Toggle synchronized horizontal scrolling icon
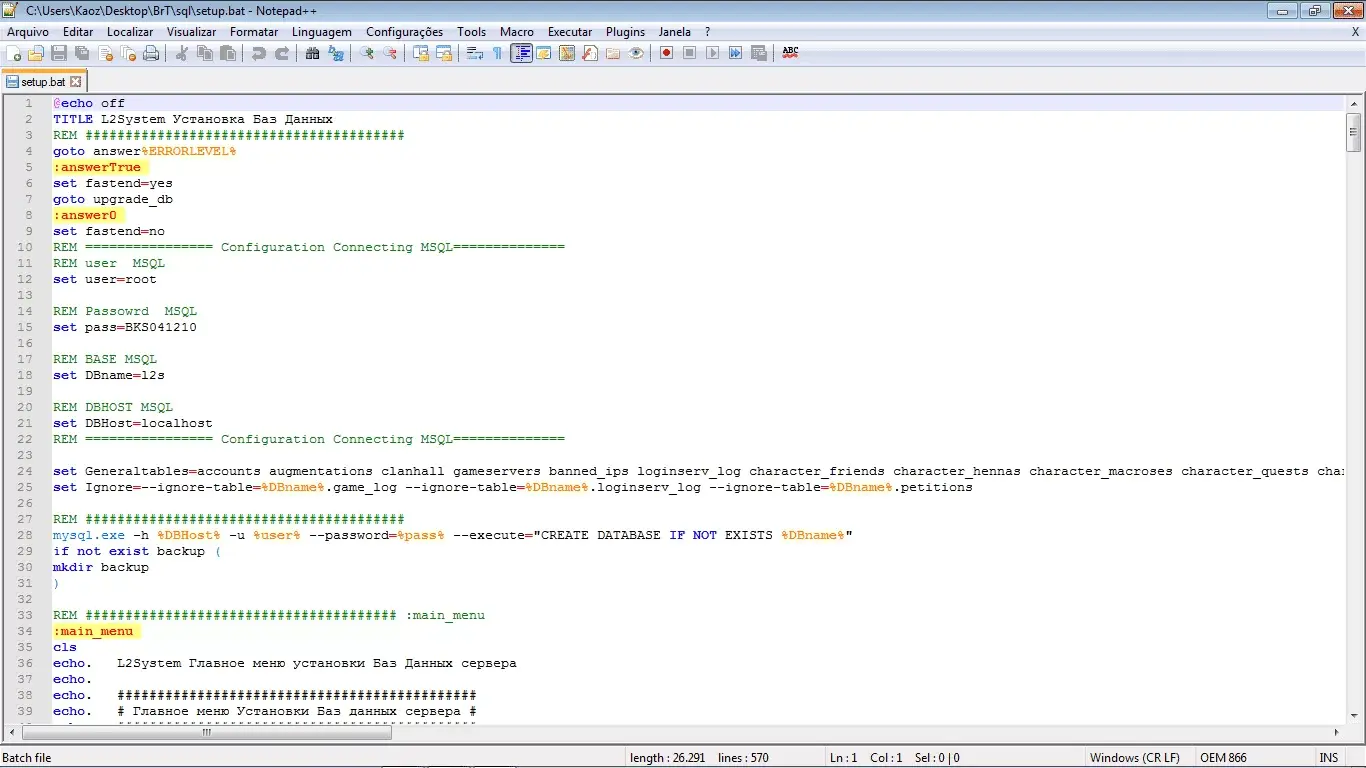The width and height of the screenshot is (1366, 768). pyautogui.click(x=444, y=53)
